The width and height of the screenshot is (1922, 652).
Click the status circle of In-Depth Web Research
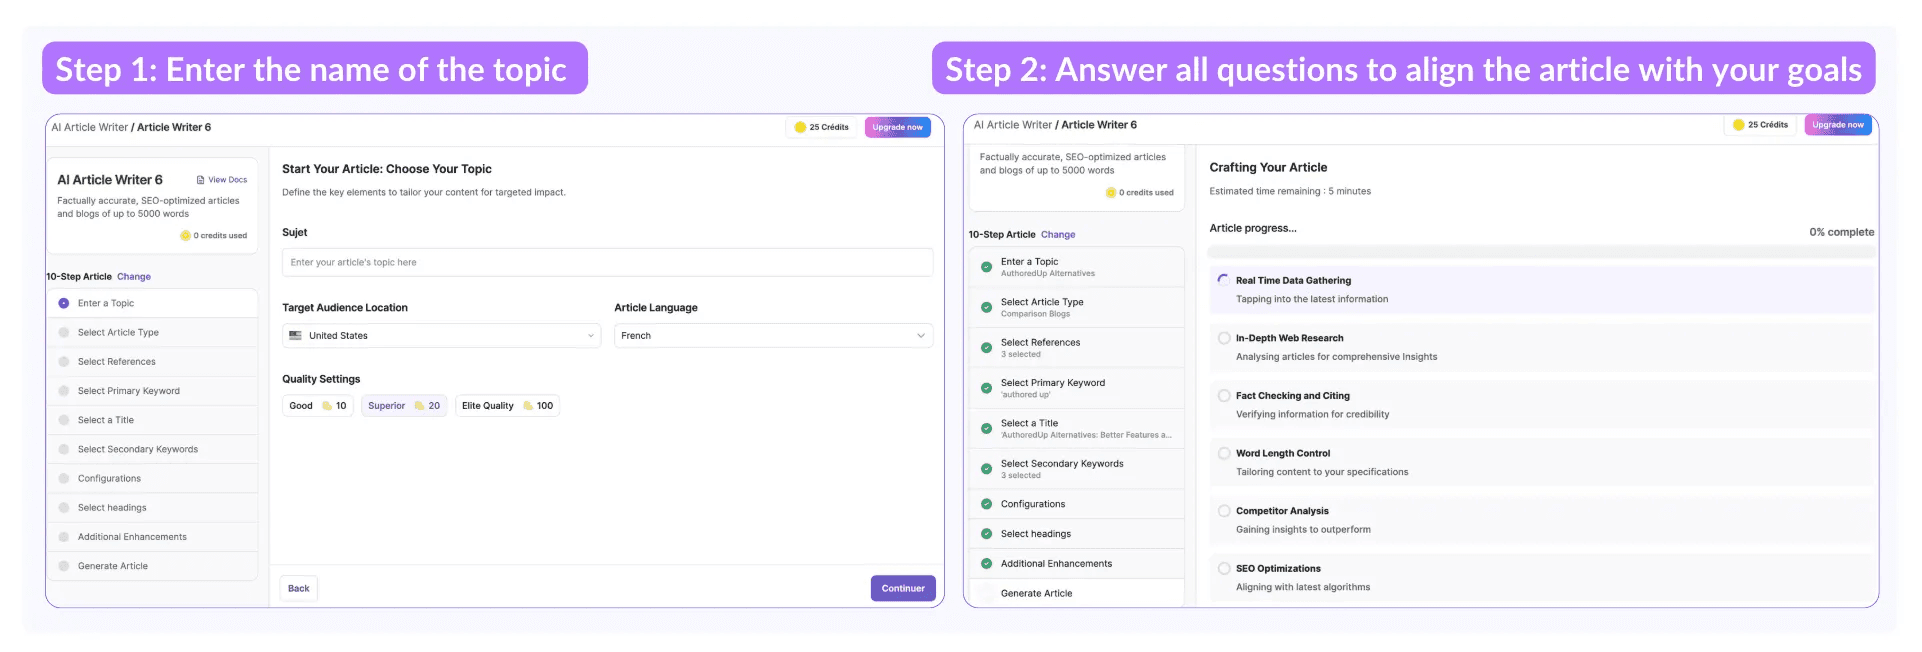click(x=1224, y=338)
